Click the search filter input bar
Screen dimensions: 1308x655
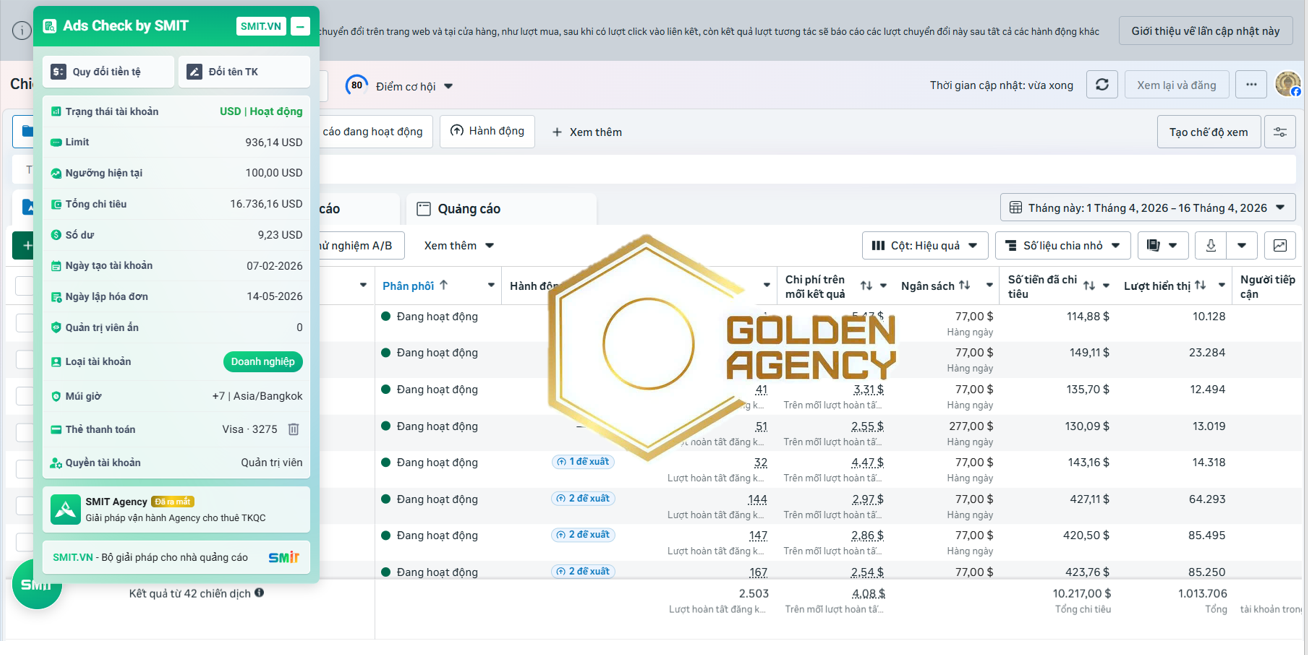(x=806, y=170)
